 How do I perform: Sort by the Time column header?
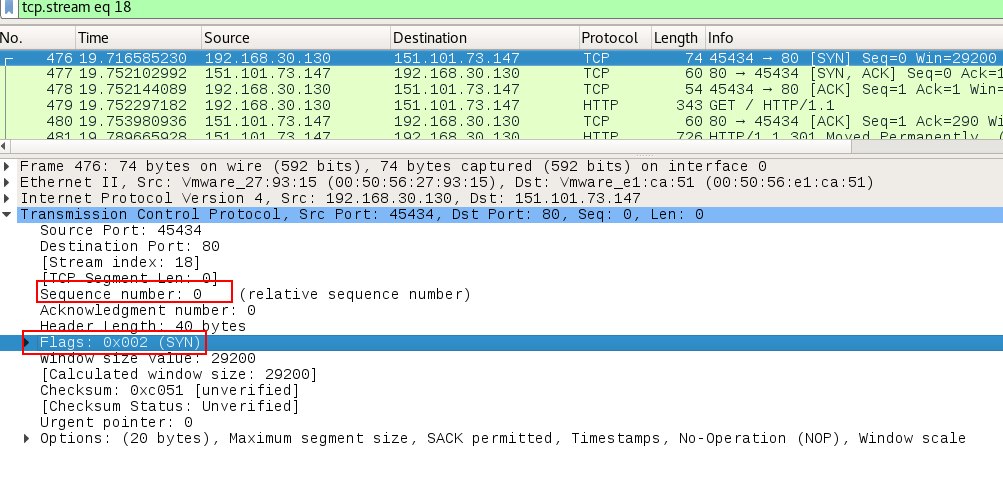[138, 38]
